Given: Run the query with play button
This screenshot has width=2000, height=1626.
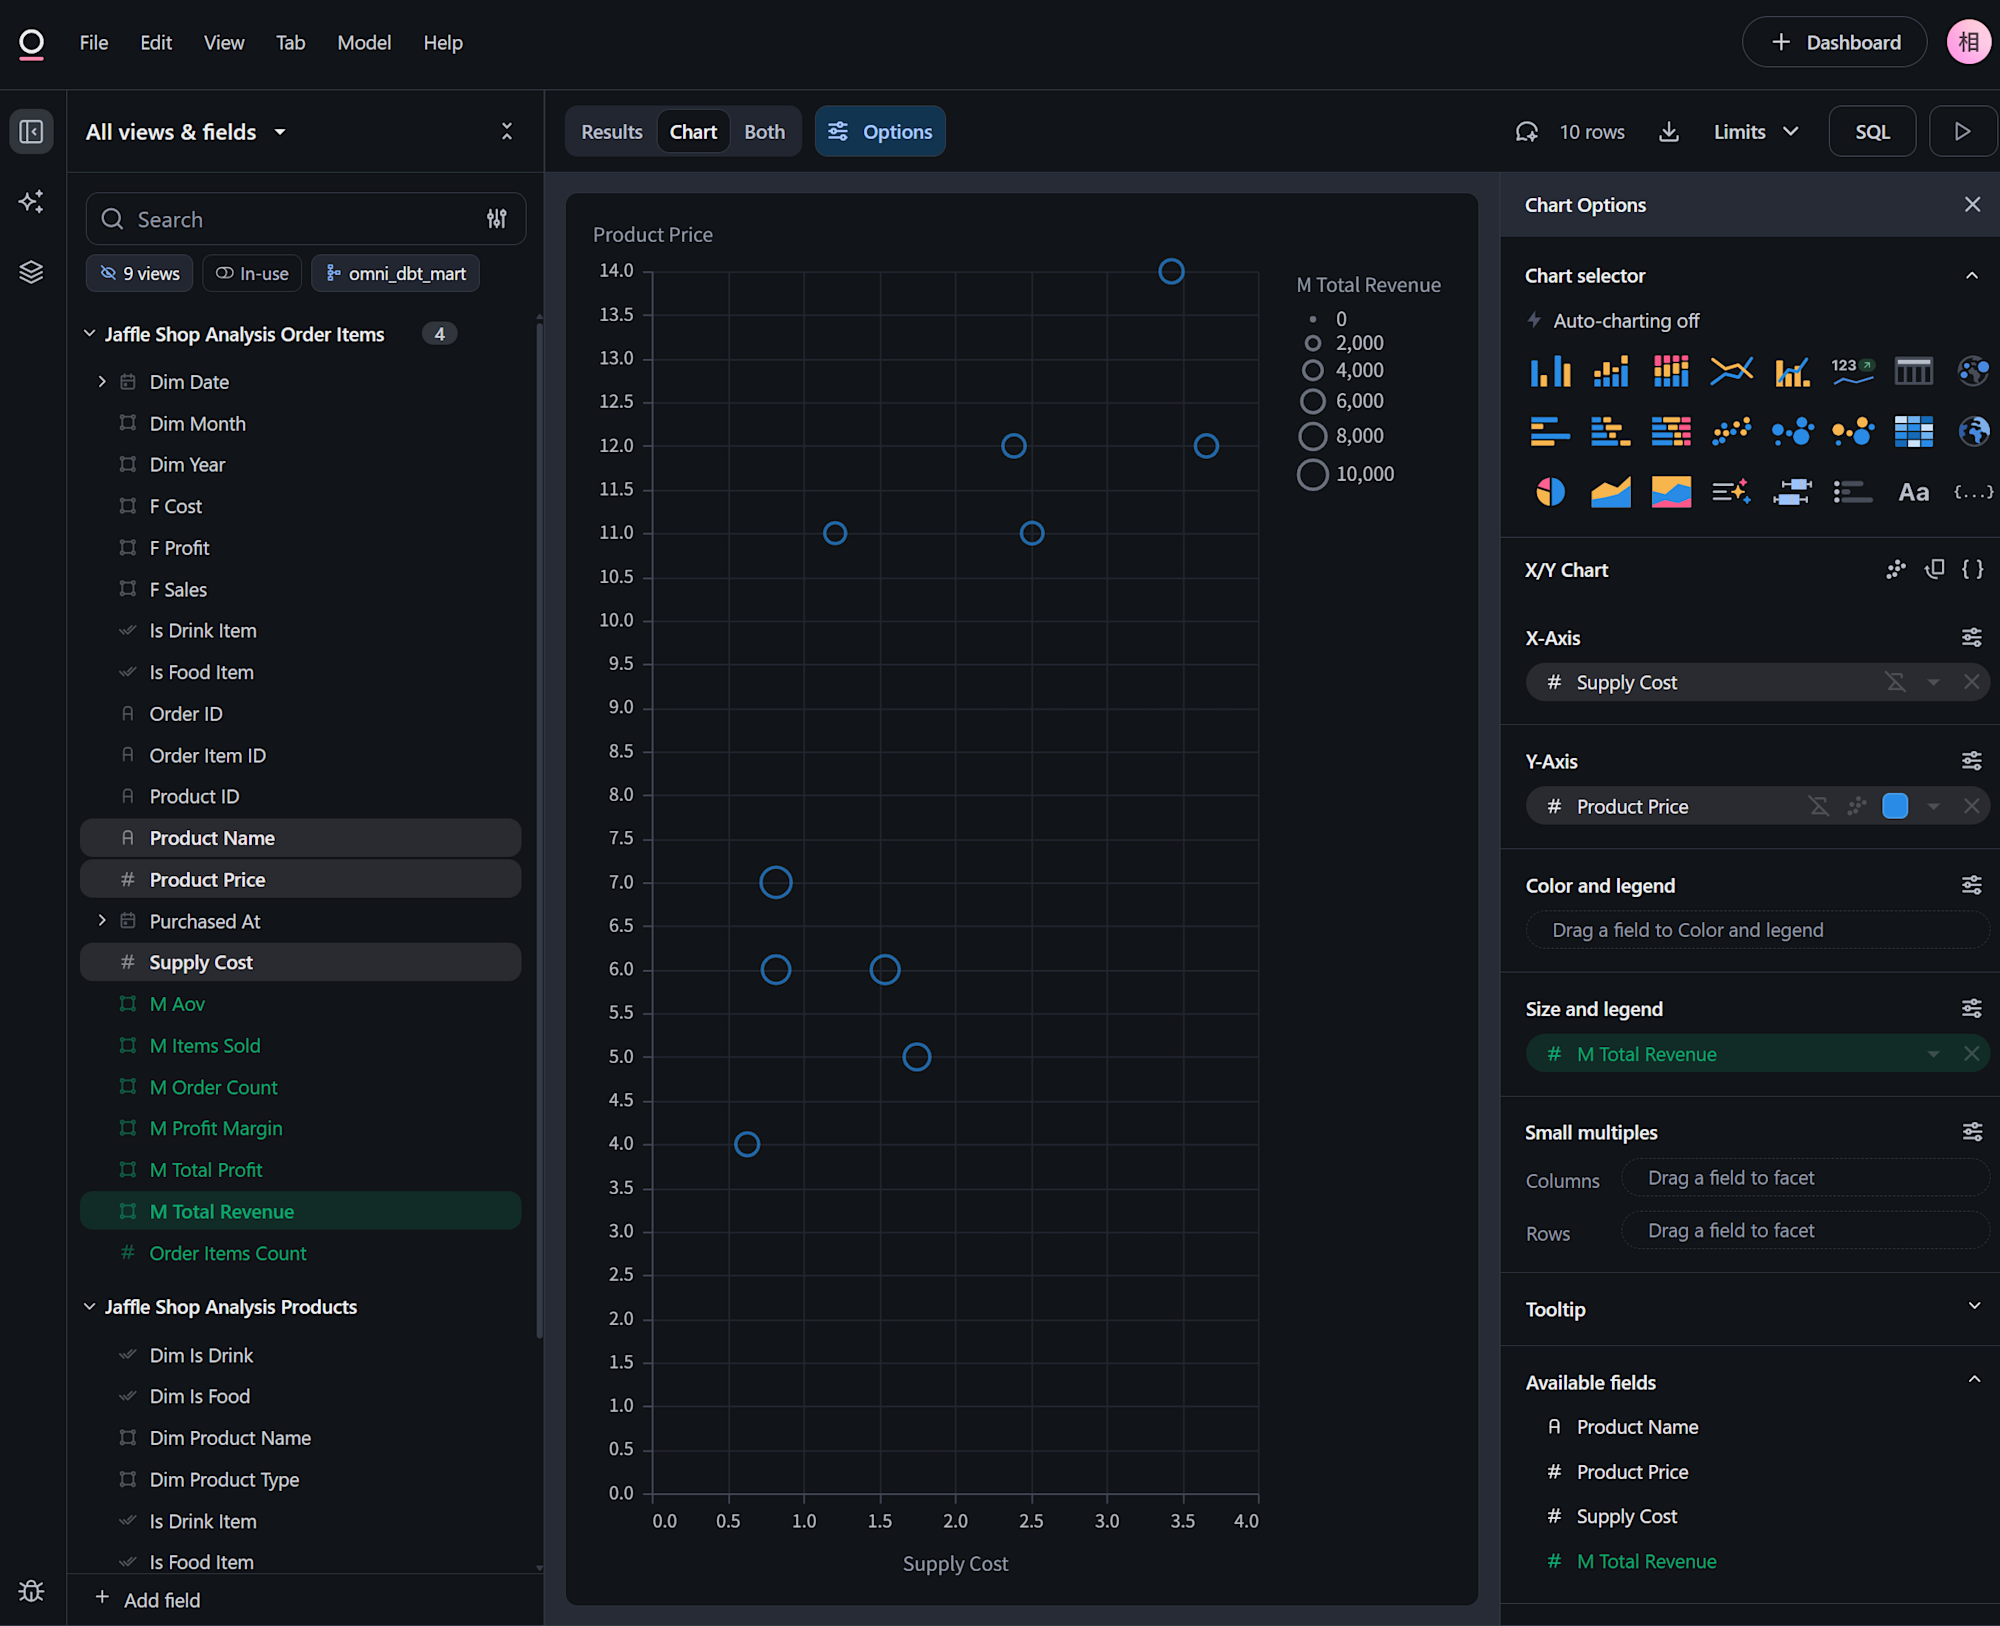Looking at the screenshot, I should 1962,132.
